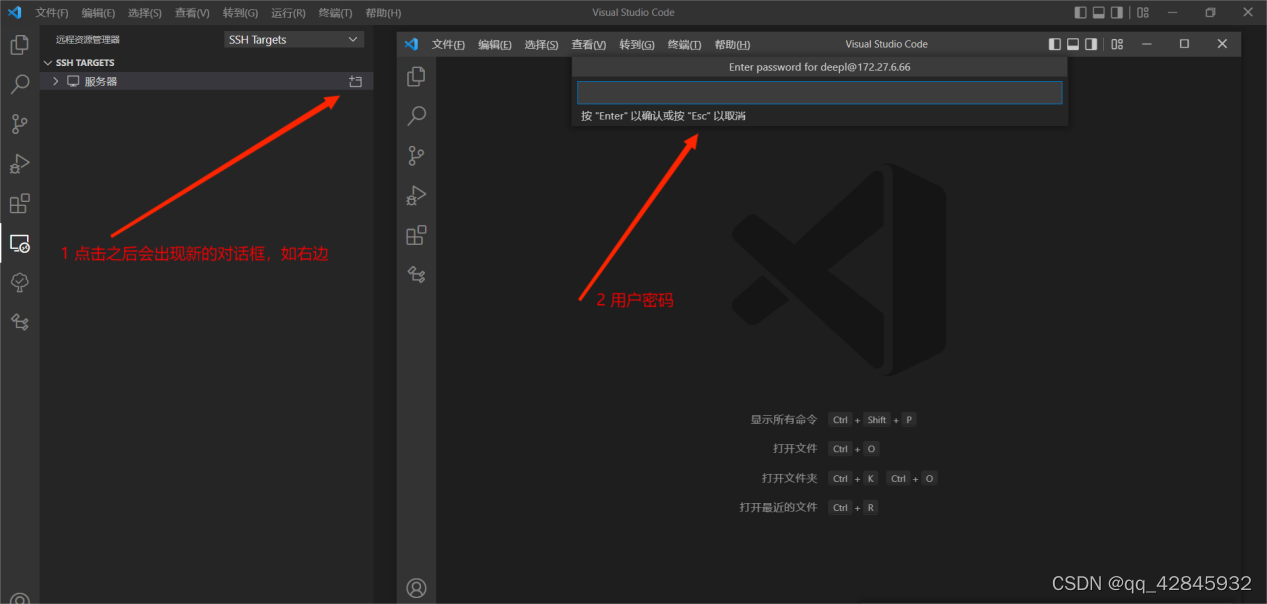Open Run and Debug in the left window's activity bar
Image resolution: width=1267 pixels, height=604 pixels.
click(x=19, y=164)
